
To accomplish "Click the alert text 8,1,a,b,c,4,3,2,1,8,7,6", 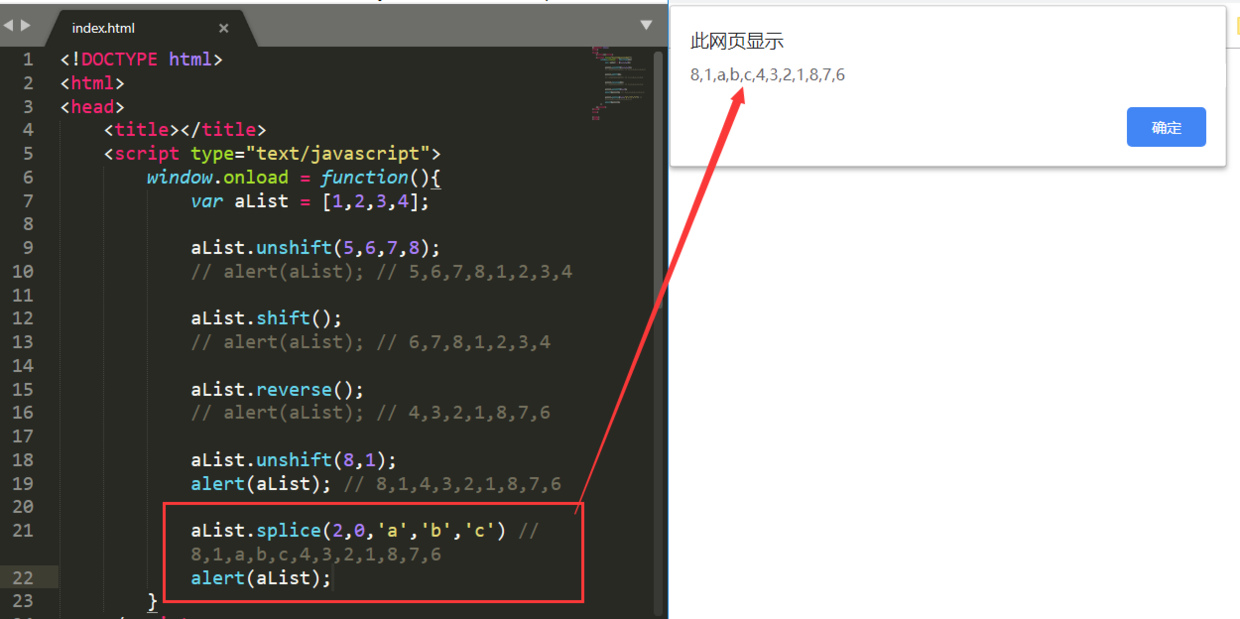I will (x=768, y=74).
